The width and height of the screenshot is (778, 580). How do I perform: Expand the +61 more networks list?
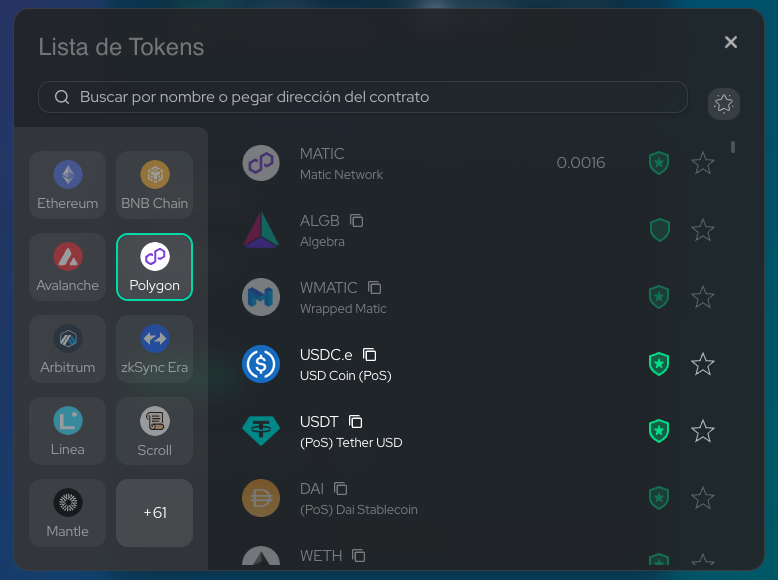pyautogui.click(x=154, y=513)
